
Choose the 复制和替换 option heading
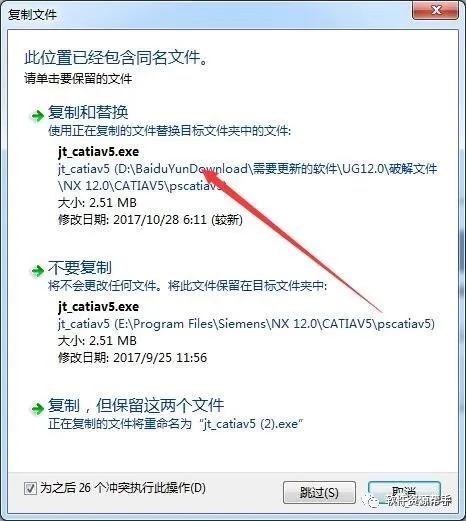tap(88, 112)
